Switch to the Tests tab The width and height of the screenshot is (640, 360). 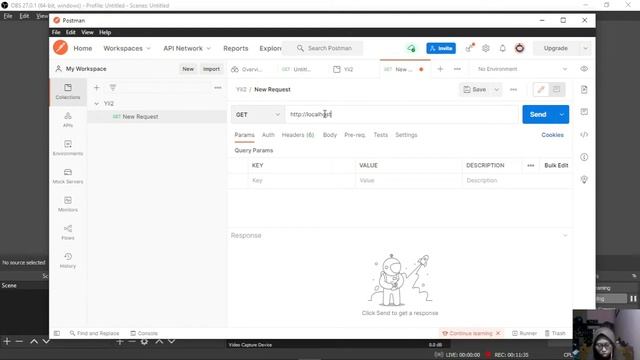(x=381, y=135)
